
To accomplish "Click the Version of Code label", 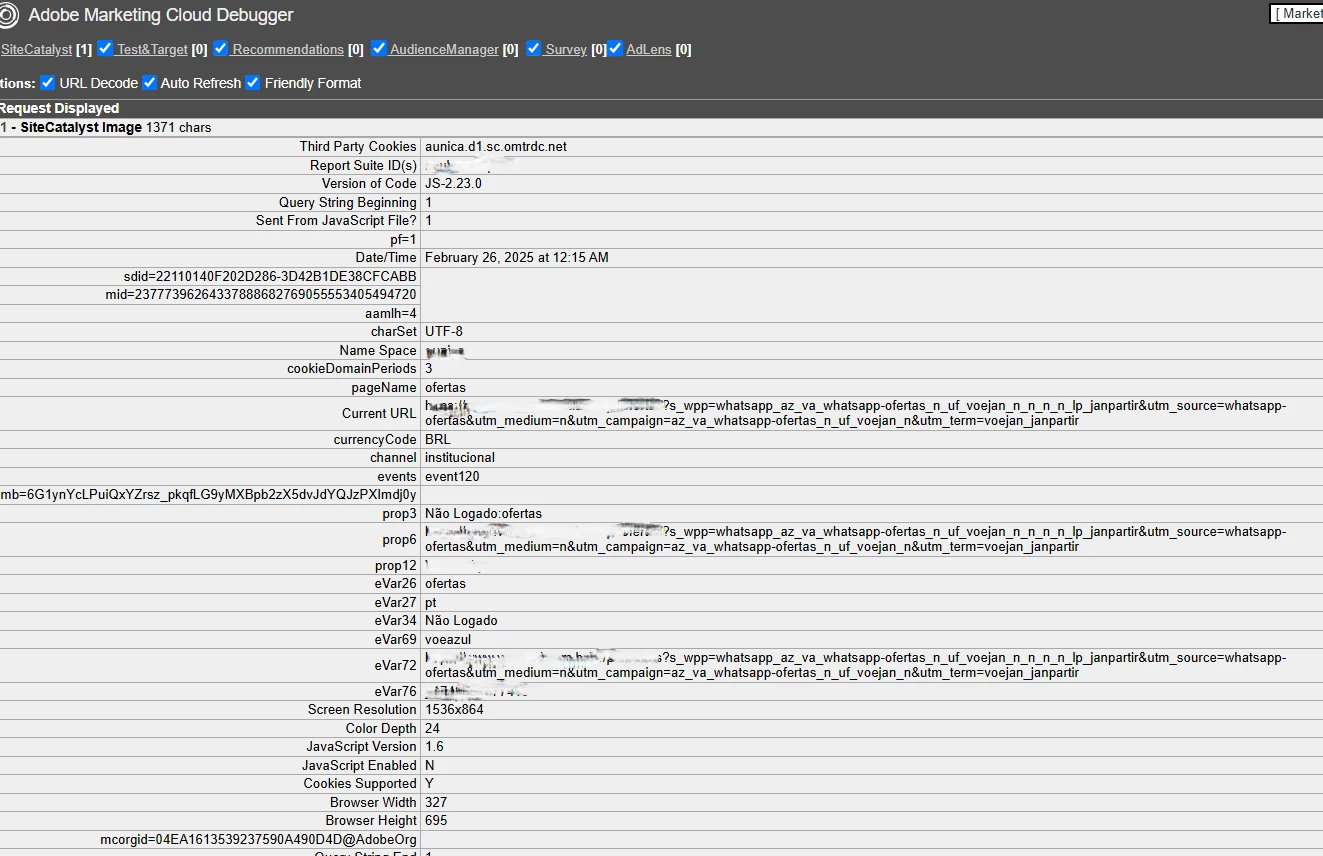I will 369,183.
